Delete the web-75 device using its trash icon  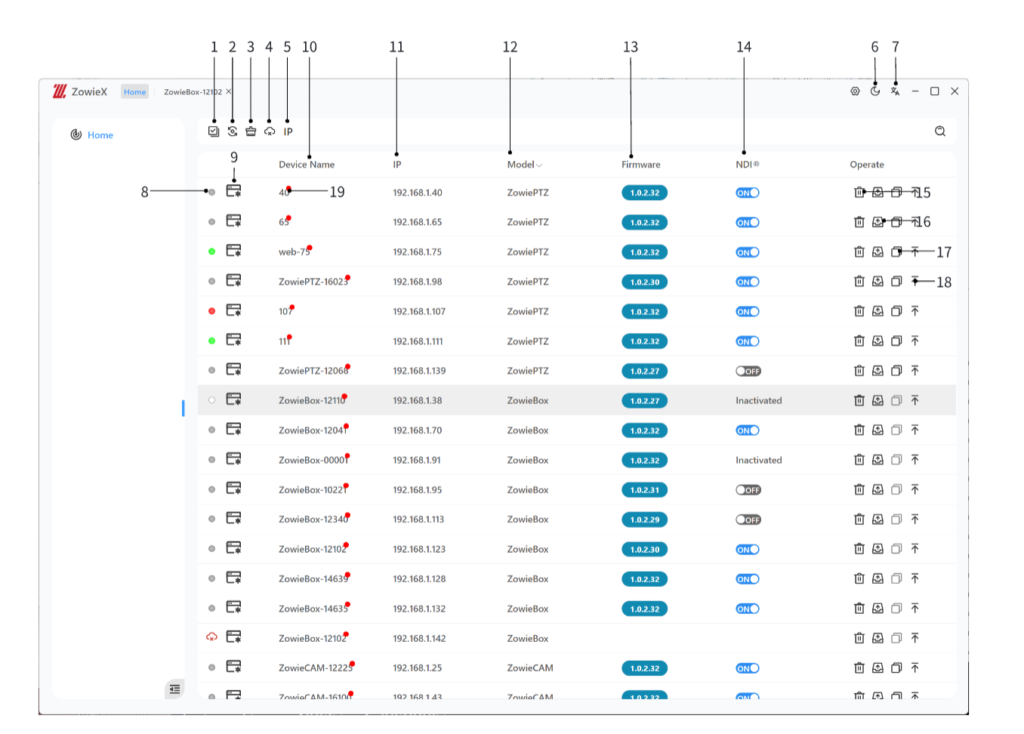(x=858, y=252)
